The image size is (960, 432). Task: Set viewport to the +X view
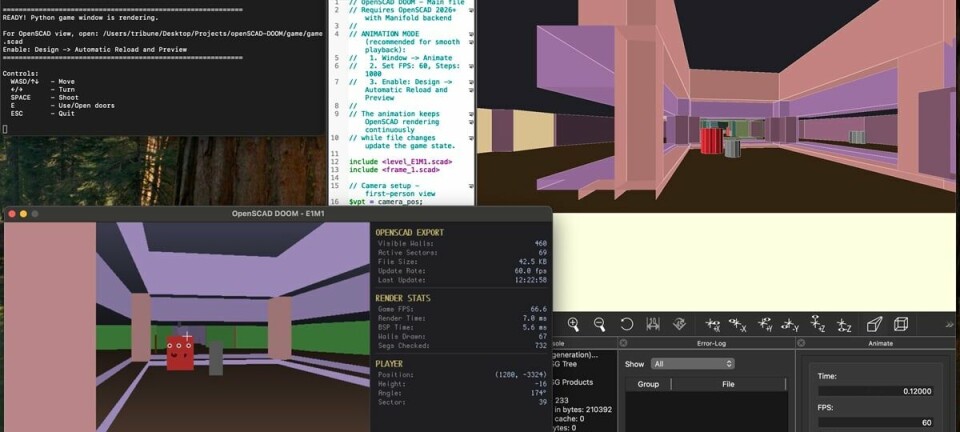712,324
